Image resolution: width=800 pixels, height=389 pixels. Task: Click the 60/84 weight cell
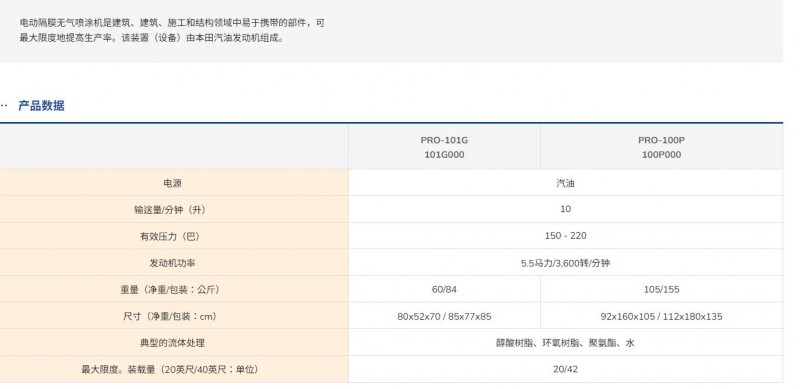444,289
